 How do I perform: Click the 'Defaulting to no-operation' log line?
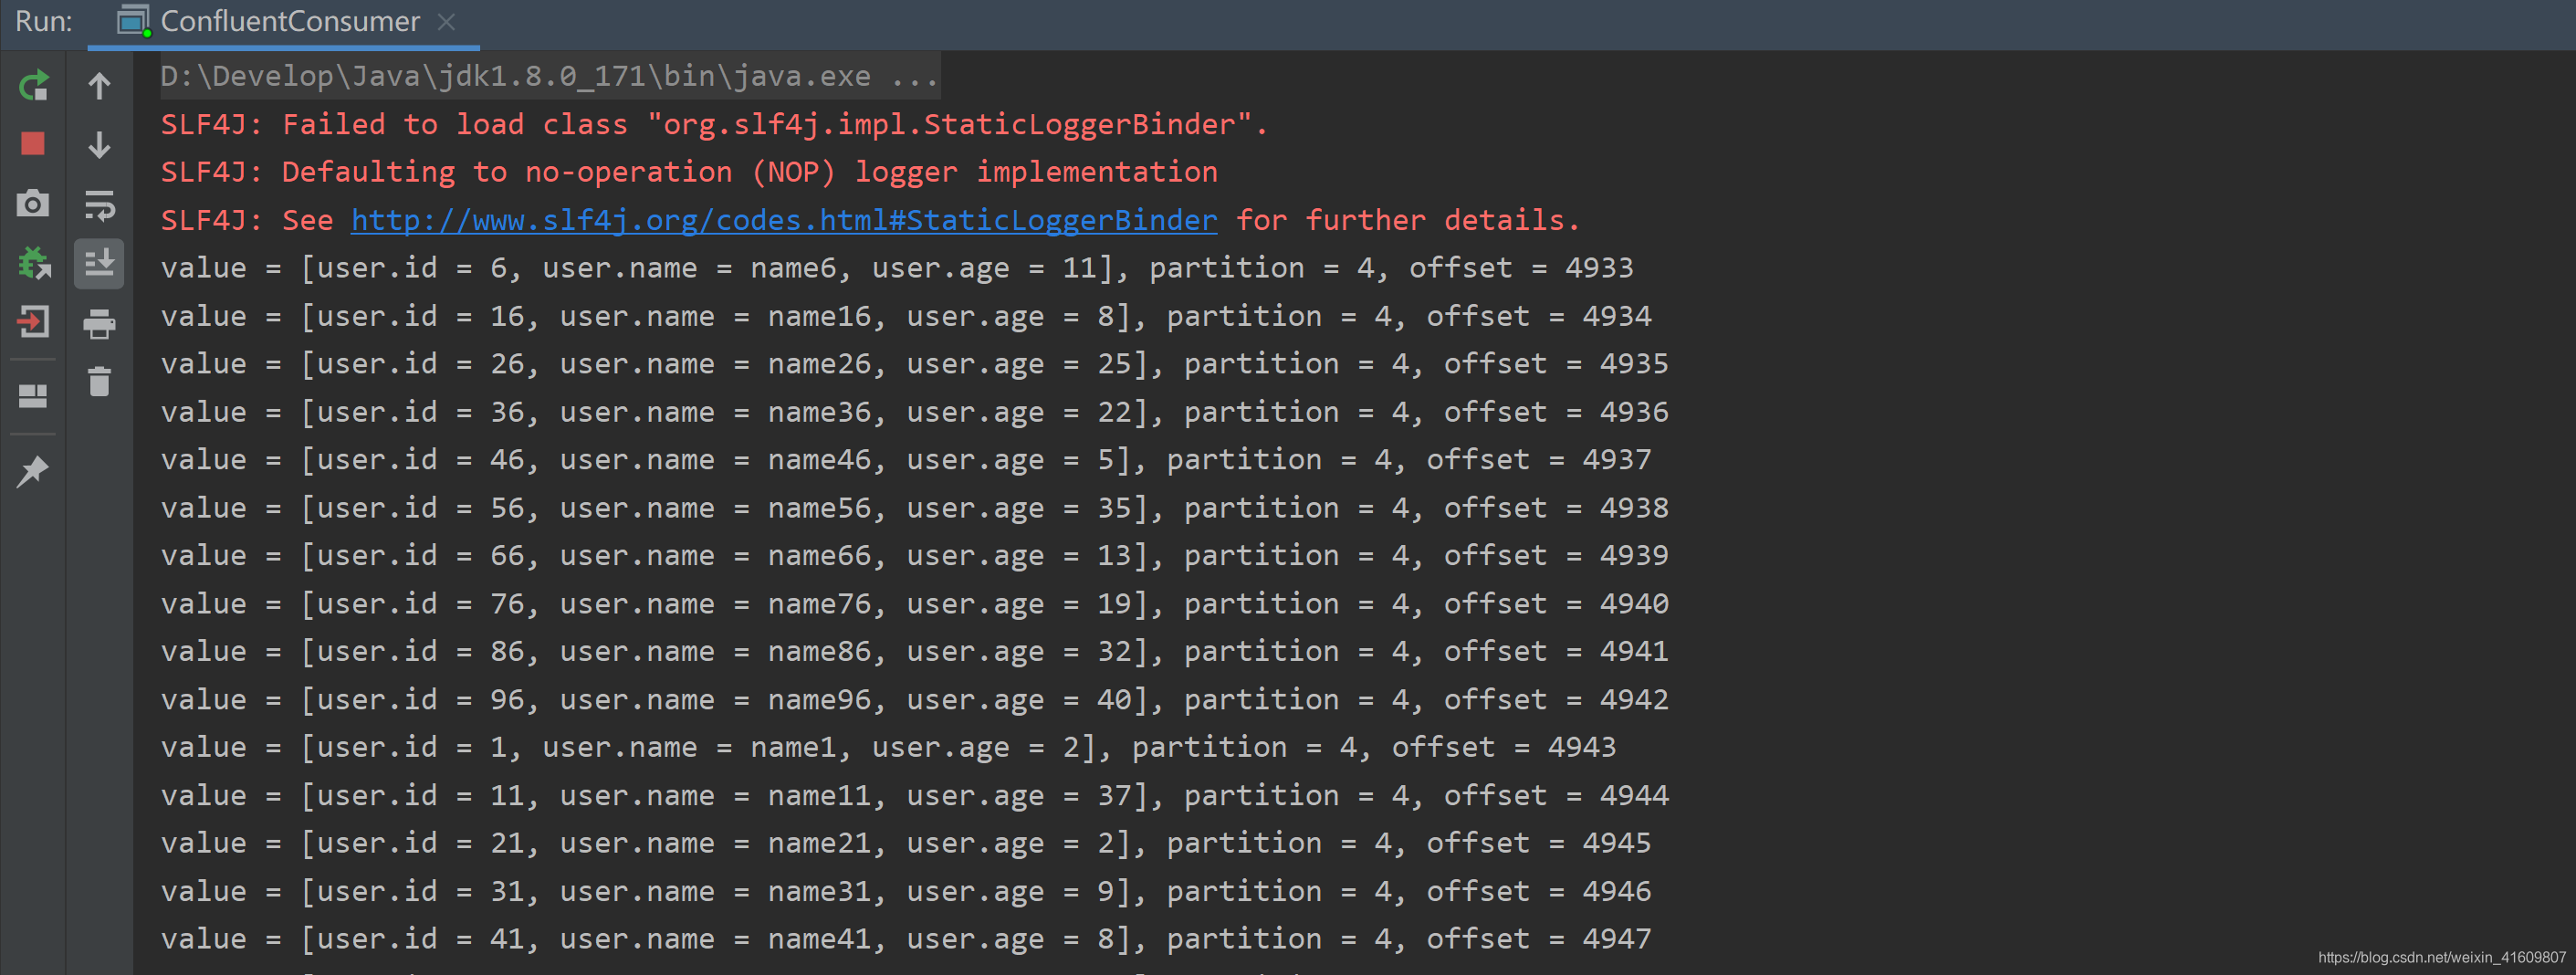(x=689, y=172)
